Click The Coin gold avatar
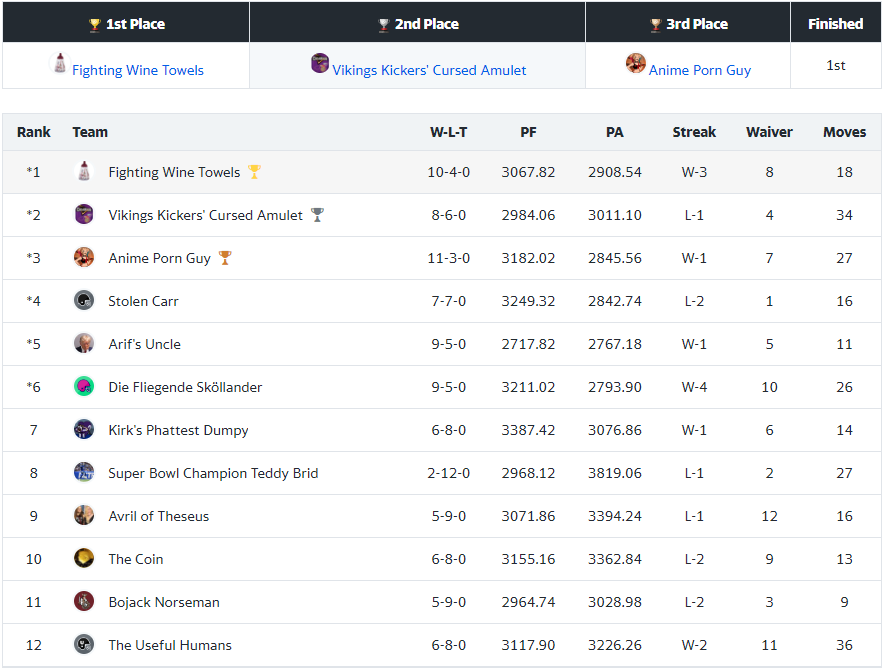This screenshot has width=885, height=670. [x=84, y=558]
